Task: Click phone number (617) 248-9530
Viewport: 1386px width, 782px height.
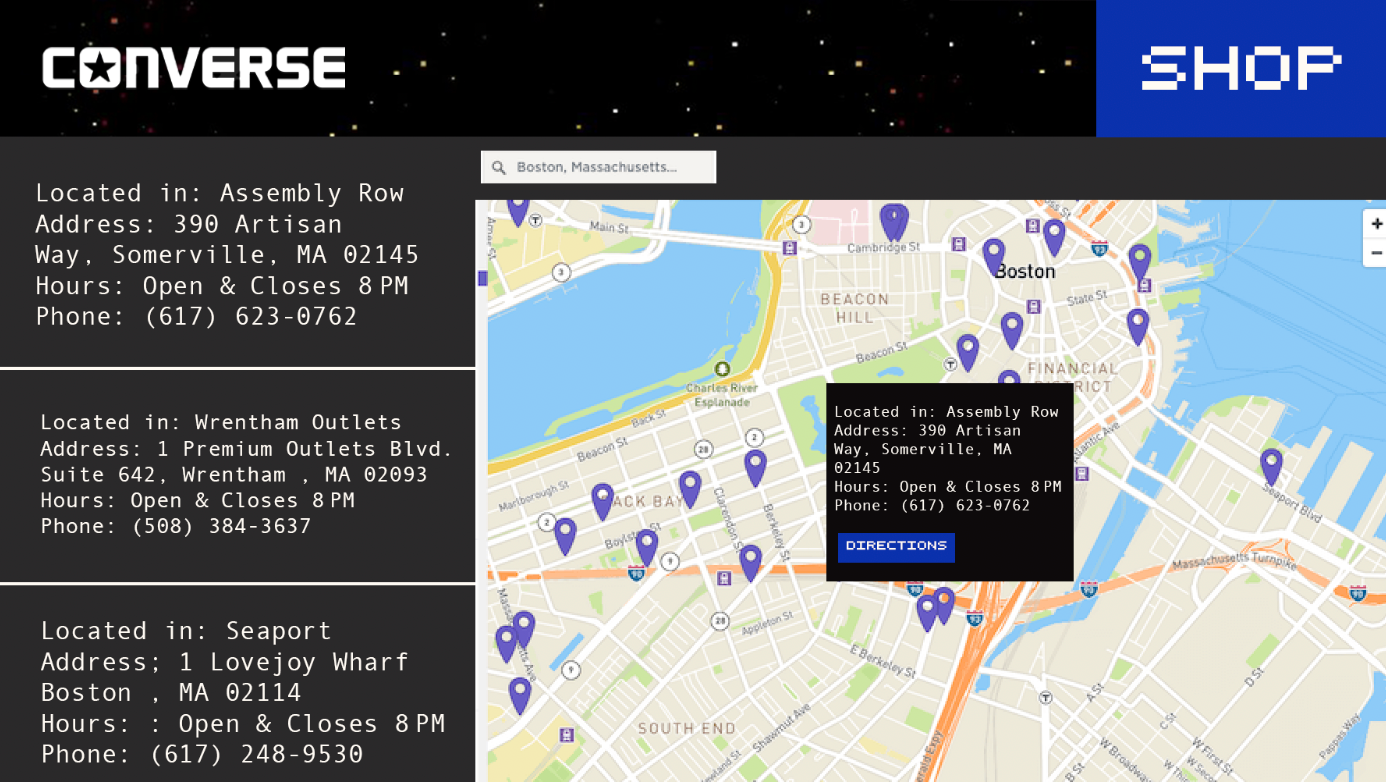Action: 257,754
